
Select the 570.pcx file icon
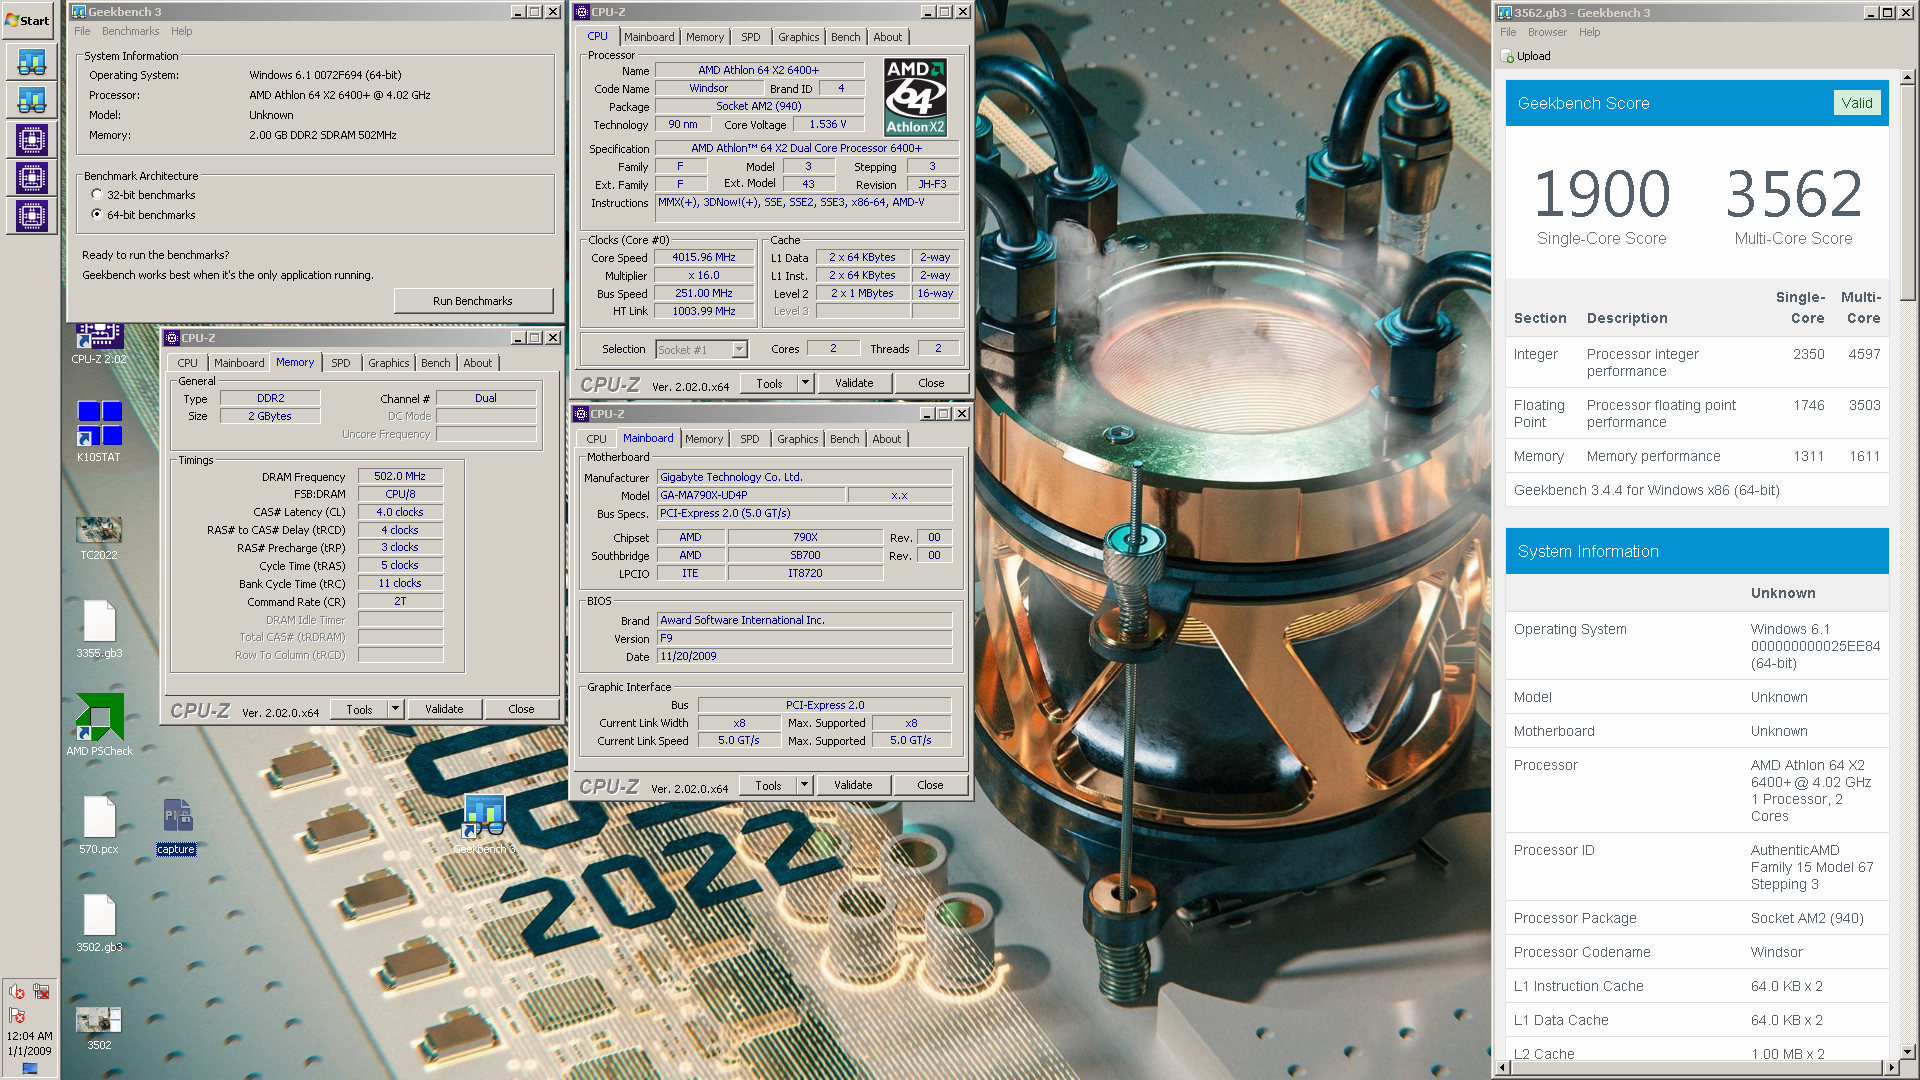99,825
